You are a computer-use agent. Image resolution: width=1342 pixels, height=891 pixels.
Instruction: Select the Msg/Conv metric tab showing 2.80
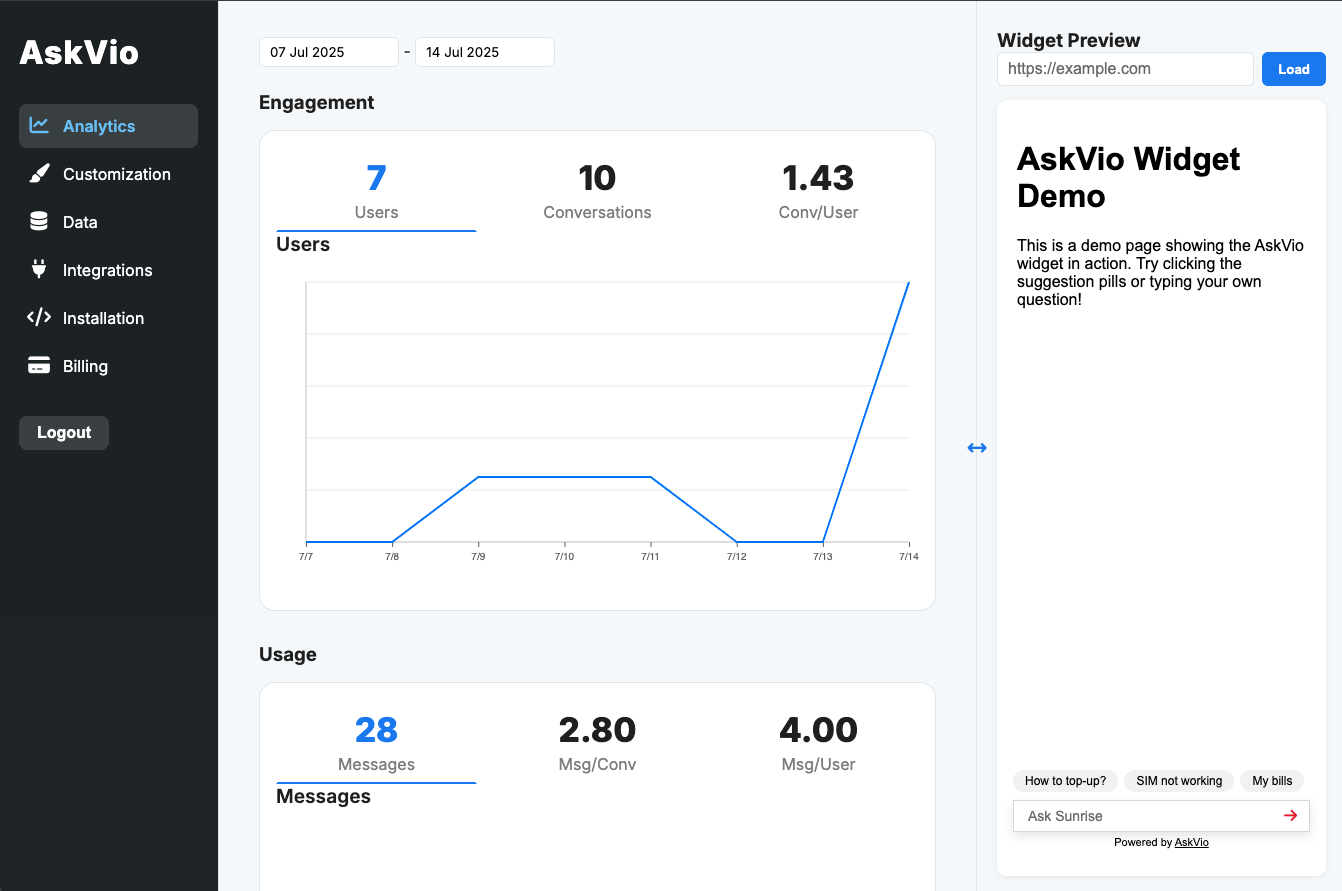pos(597,744)
